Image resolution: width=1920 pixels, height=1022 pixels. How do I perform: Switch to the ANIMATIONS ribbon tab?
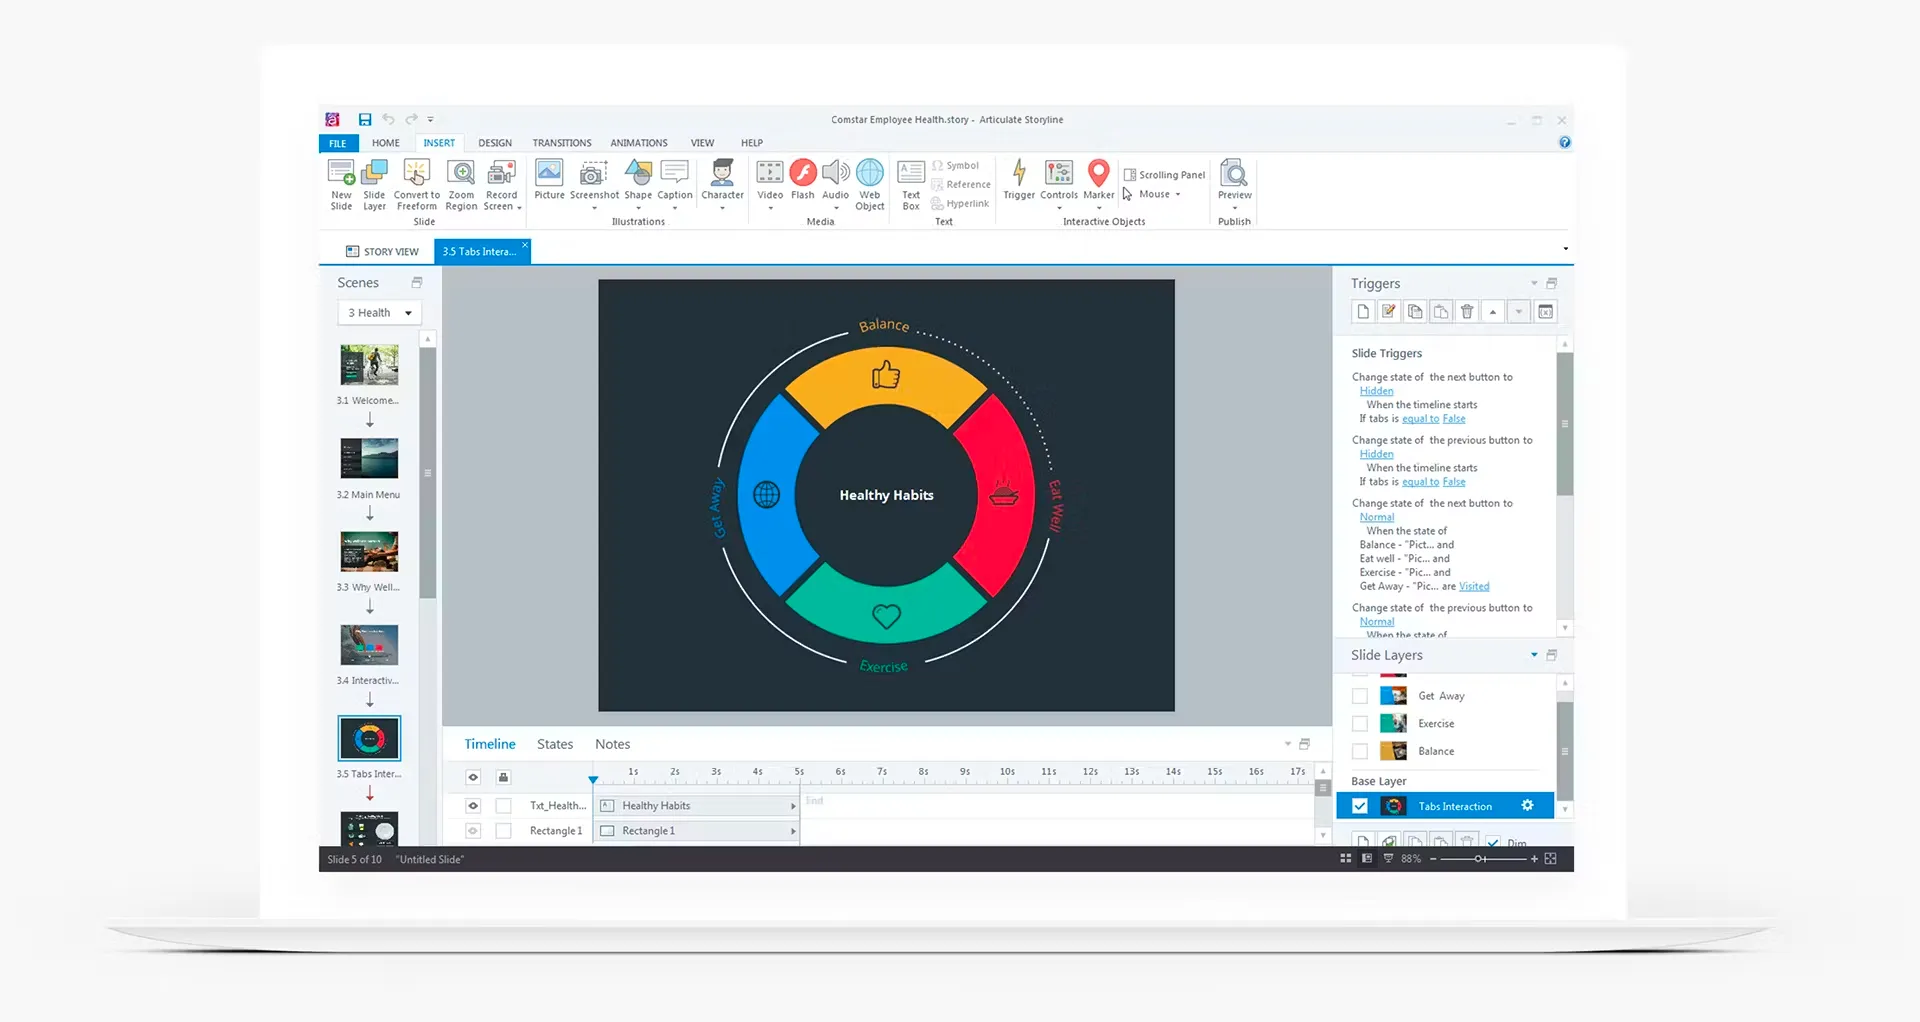click(x=638, y=142)
